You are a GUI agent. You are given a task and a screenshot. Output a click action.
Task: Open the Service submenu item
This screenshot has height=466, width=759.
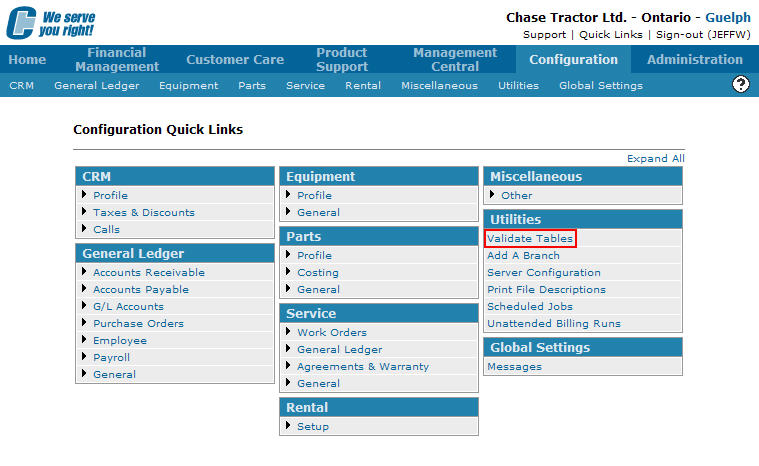pos(305,86)
